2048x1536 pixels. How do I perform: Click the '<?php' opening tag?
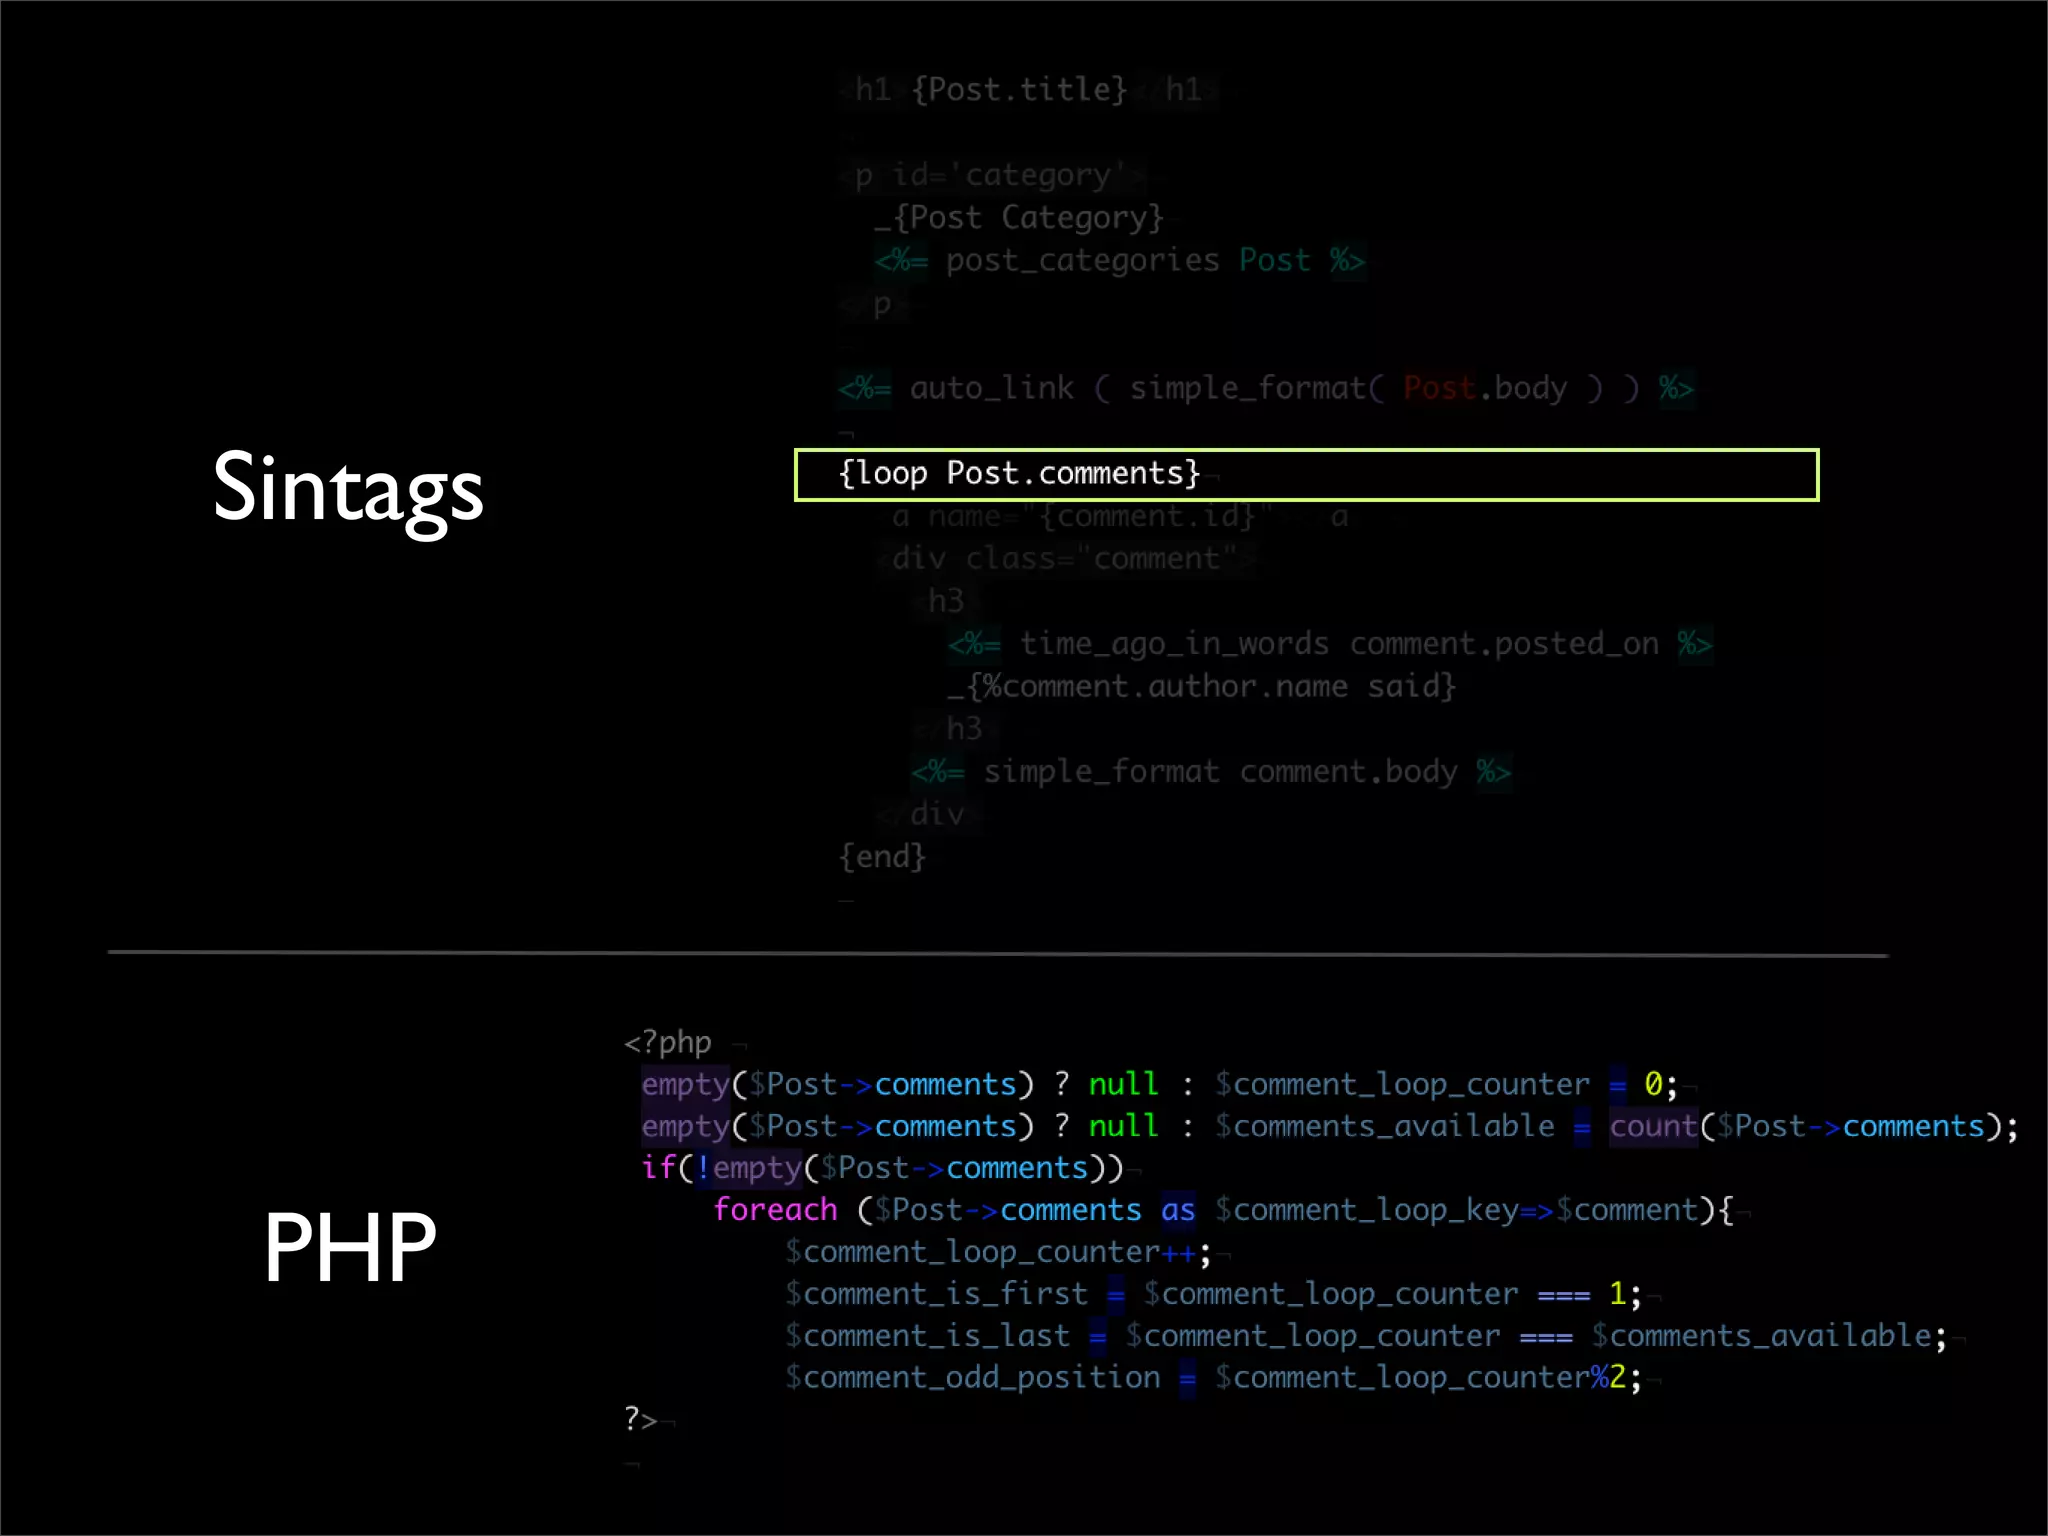[668, 1043]
